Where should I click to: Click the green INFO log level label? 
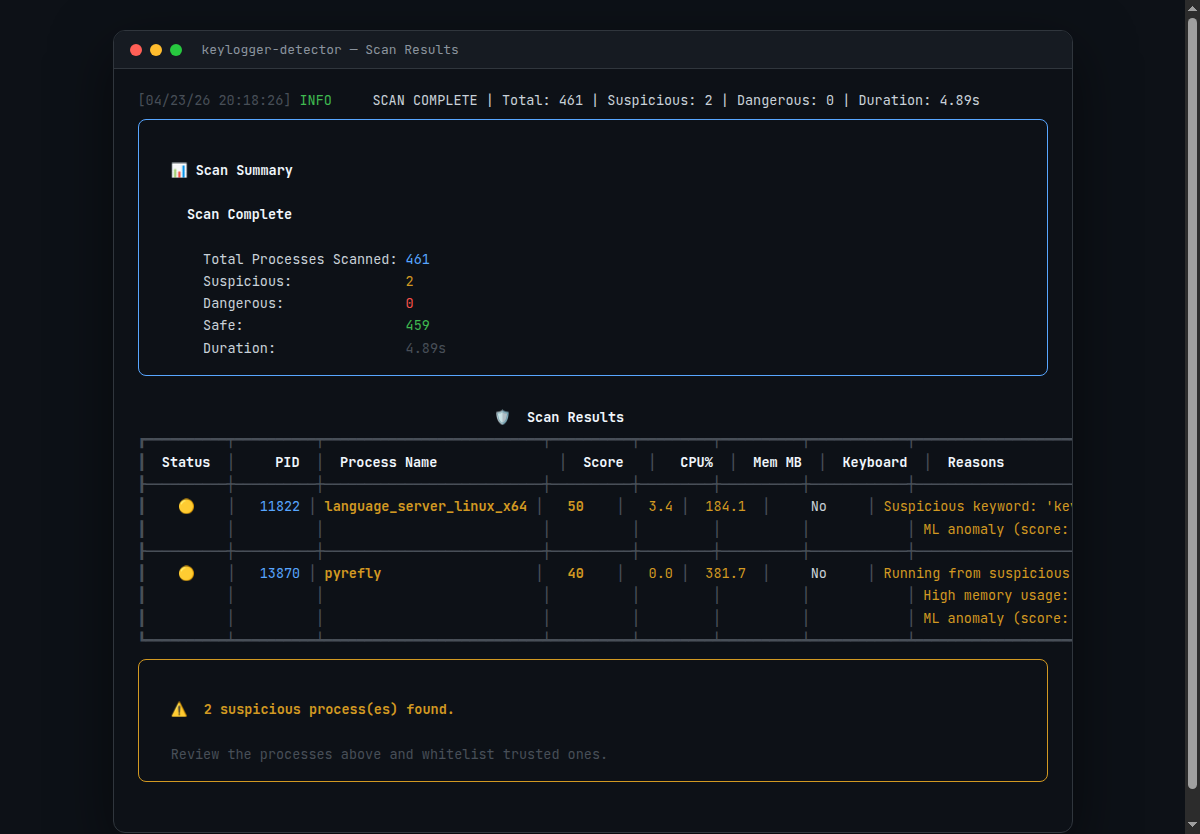pos(315,101)
